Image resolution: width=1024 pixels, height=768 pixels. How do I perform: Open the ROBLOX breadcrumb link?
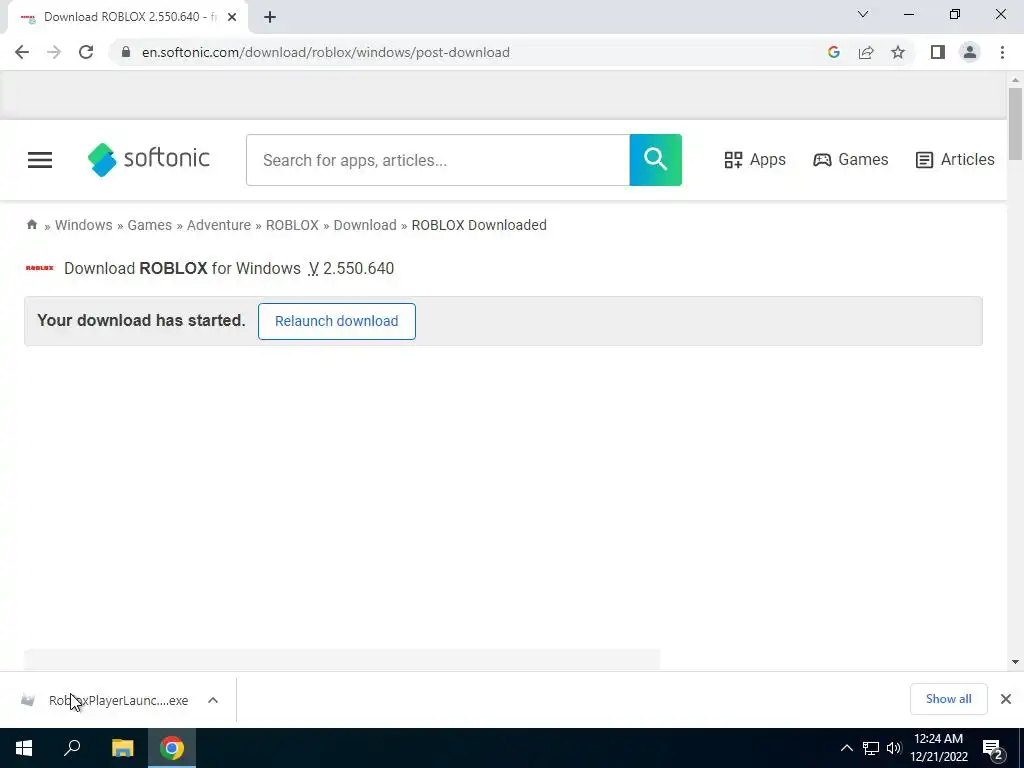292,225
